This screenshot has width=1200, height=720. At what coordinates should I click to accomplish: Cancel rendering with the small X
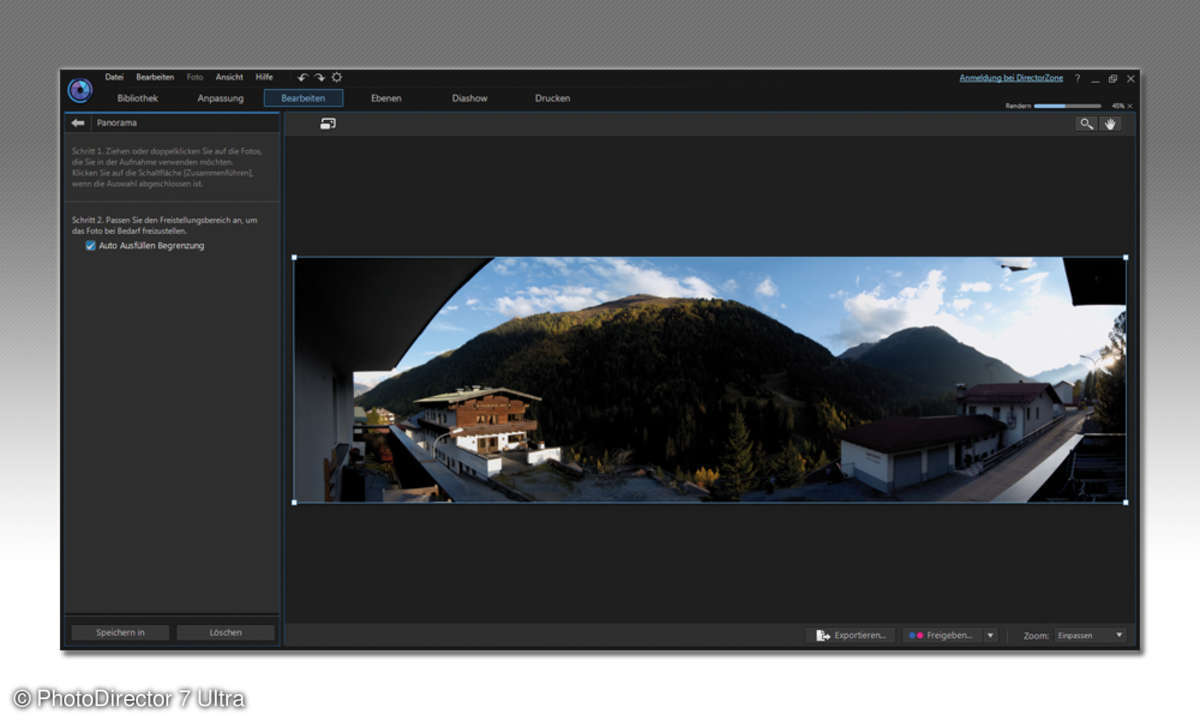coord(1130,105)
